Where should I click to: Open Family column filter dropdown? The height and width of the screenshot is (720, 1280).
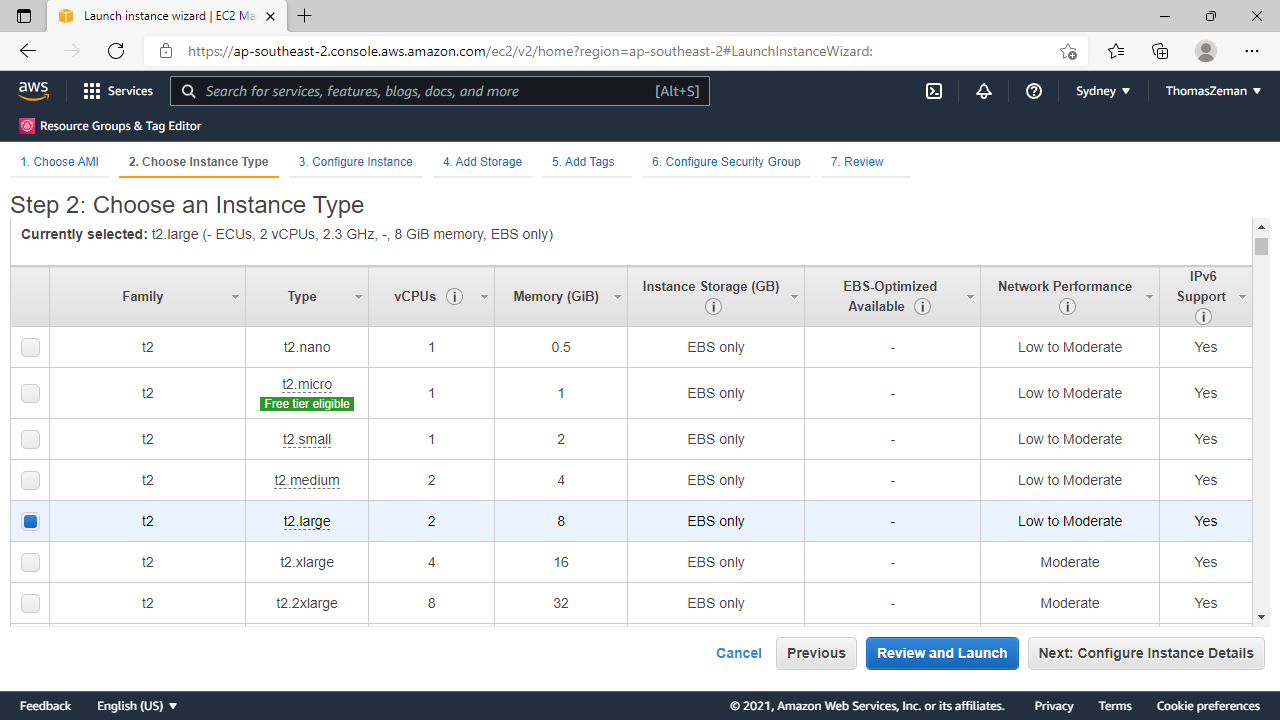235,297
